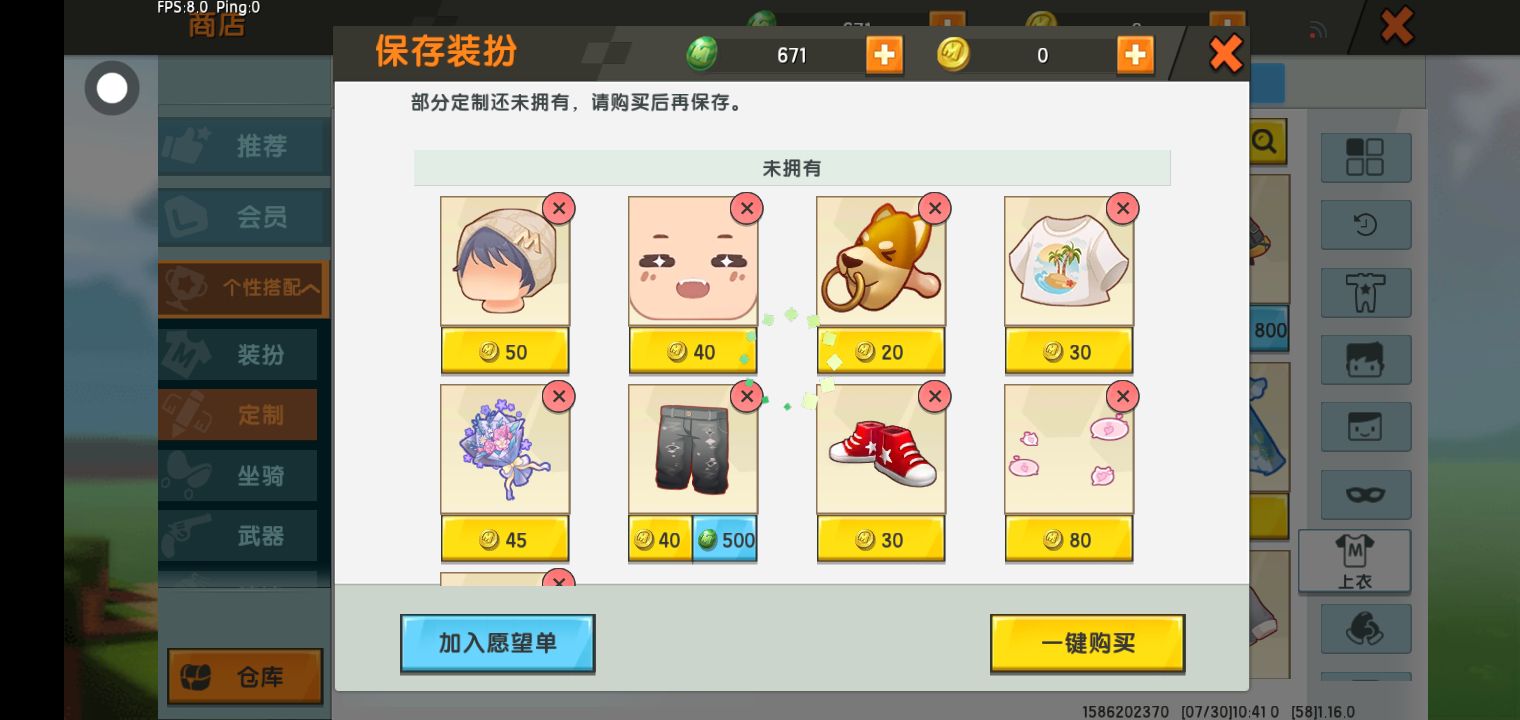Buy black shorts for 40 coins
This screenshot has width=1520, height=720.
click(660, 540)
